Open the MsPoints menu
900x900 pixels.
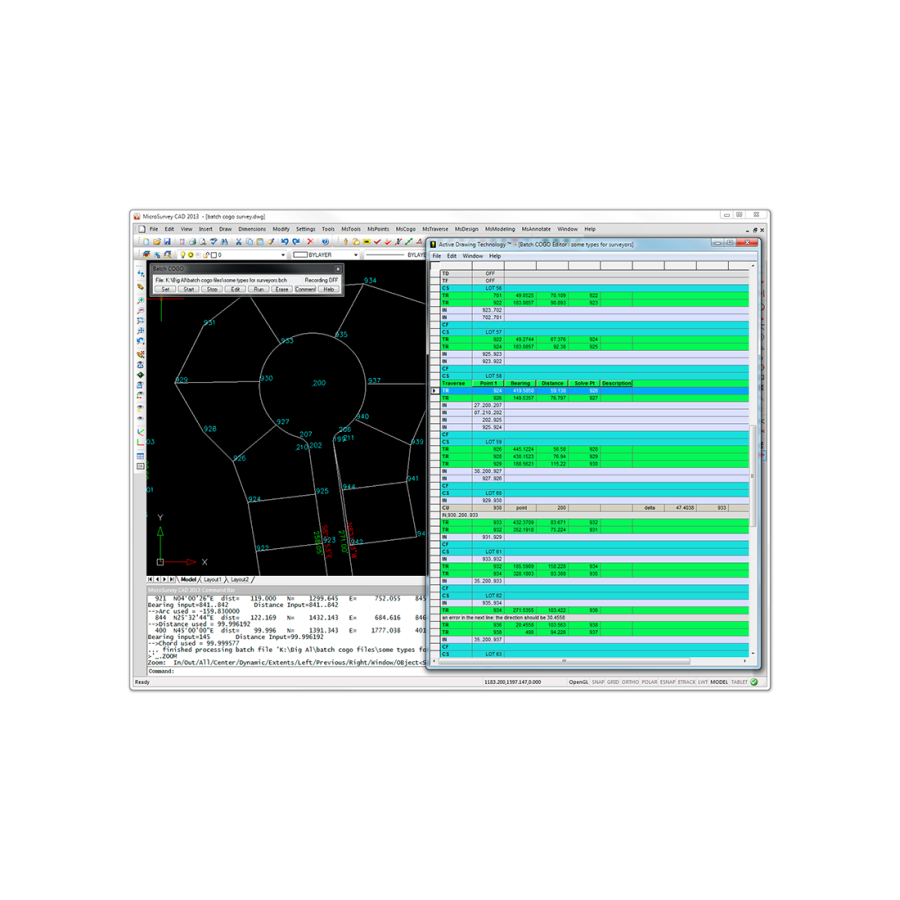[378, 229]
